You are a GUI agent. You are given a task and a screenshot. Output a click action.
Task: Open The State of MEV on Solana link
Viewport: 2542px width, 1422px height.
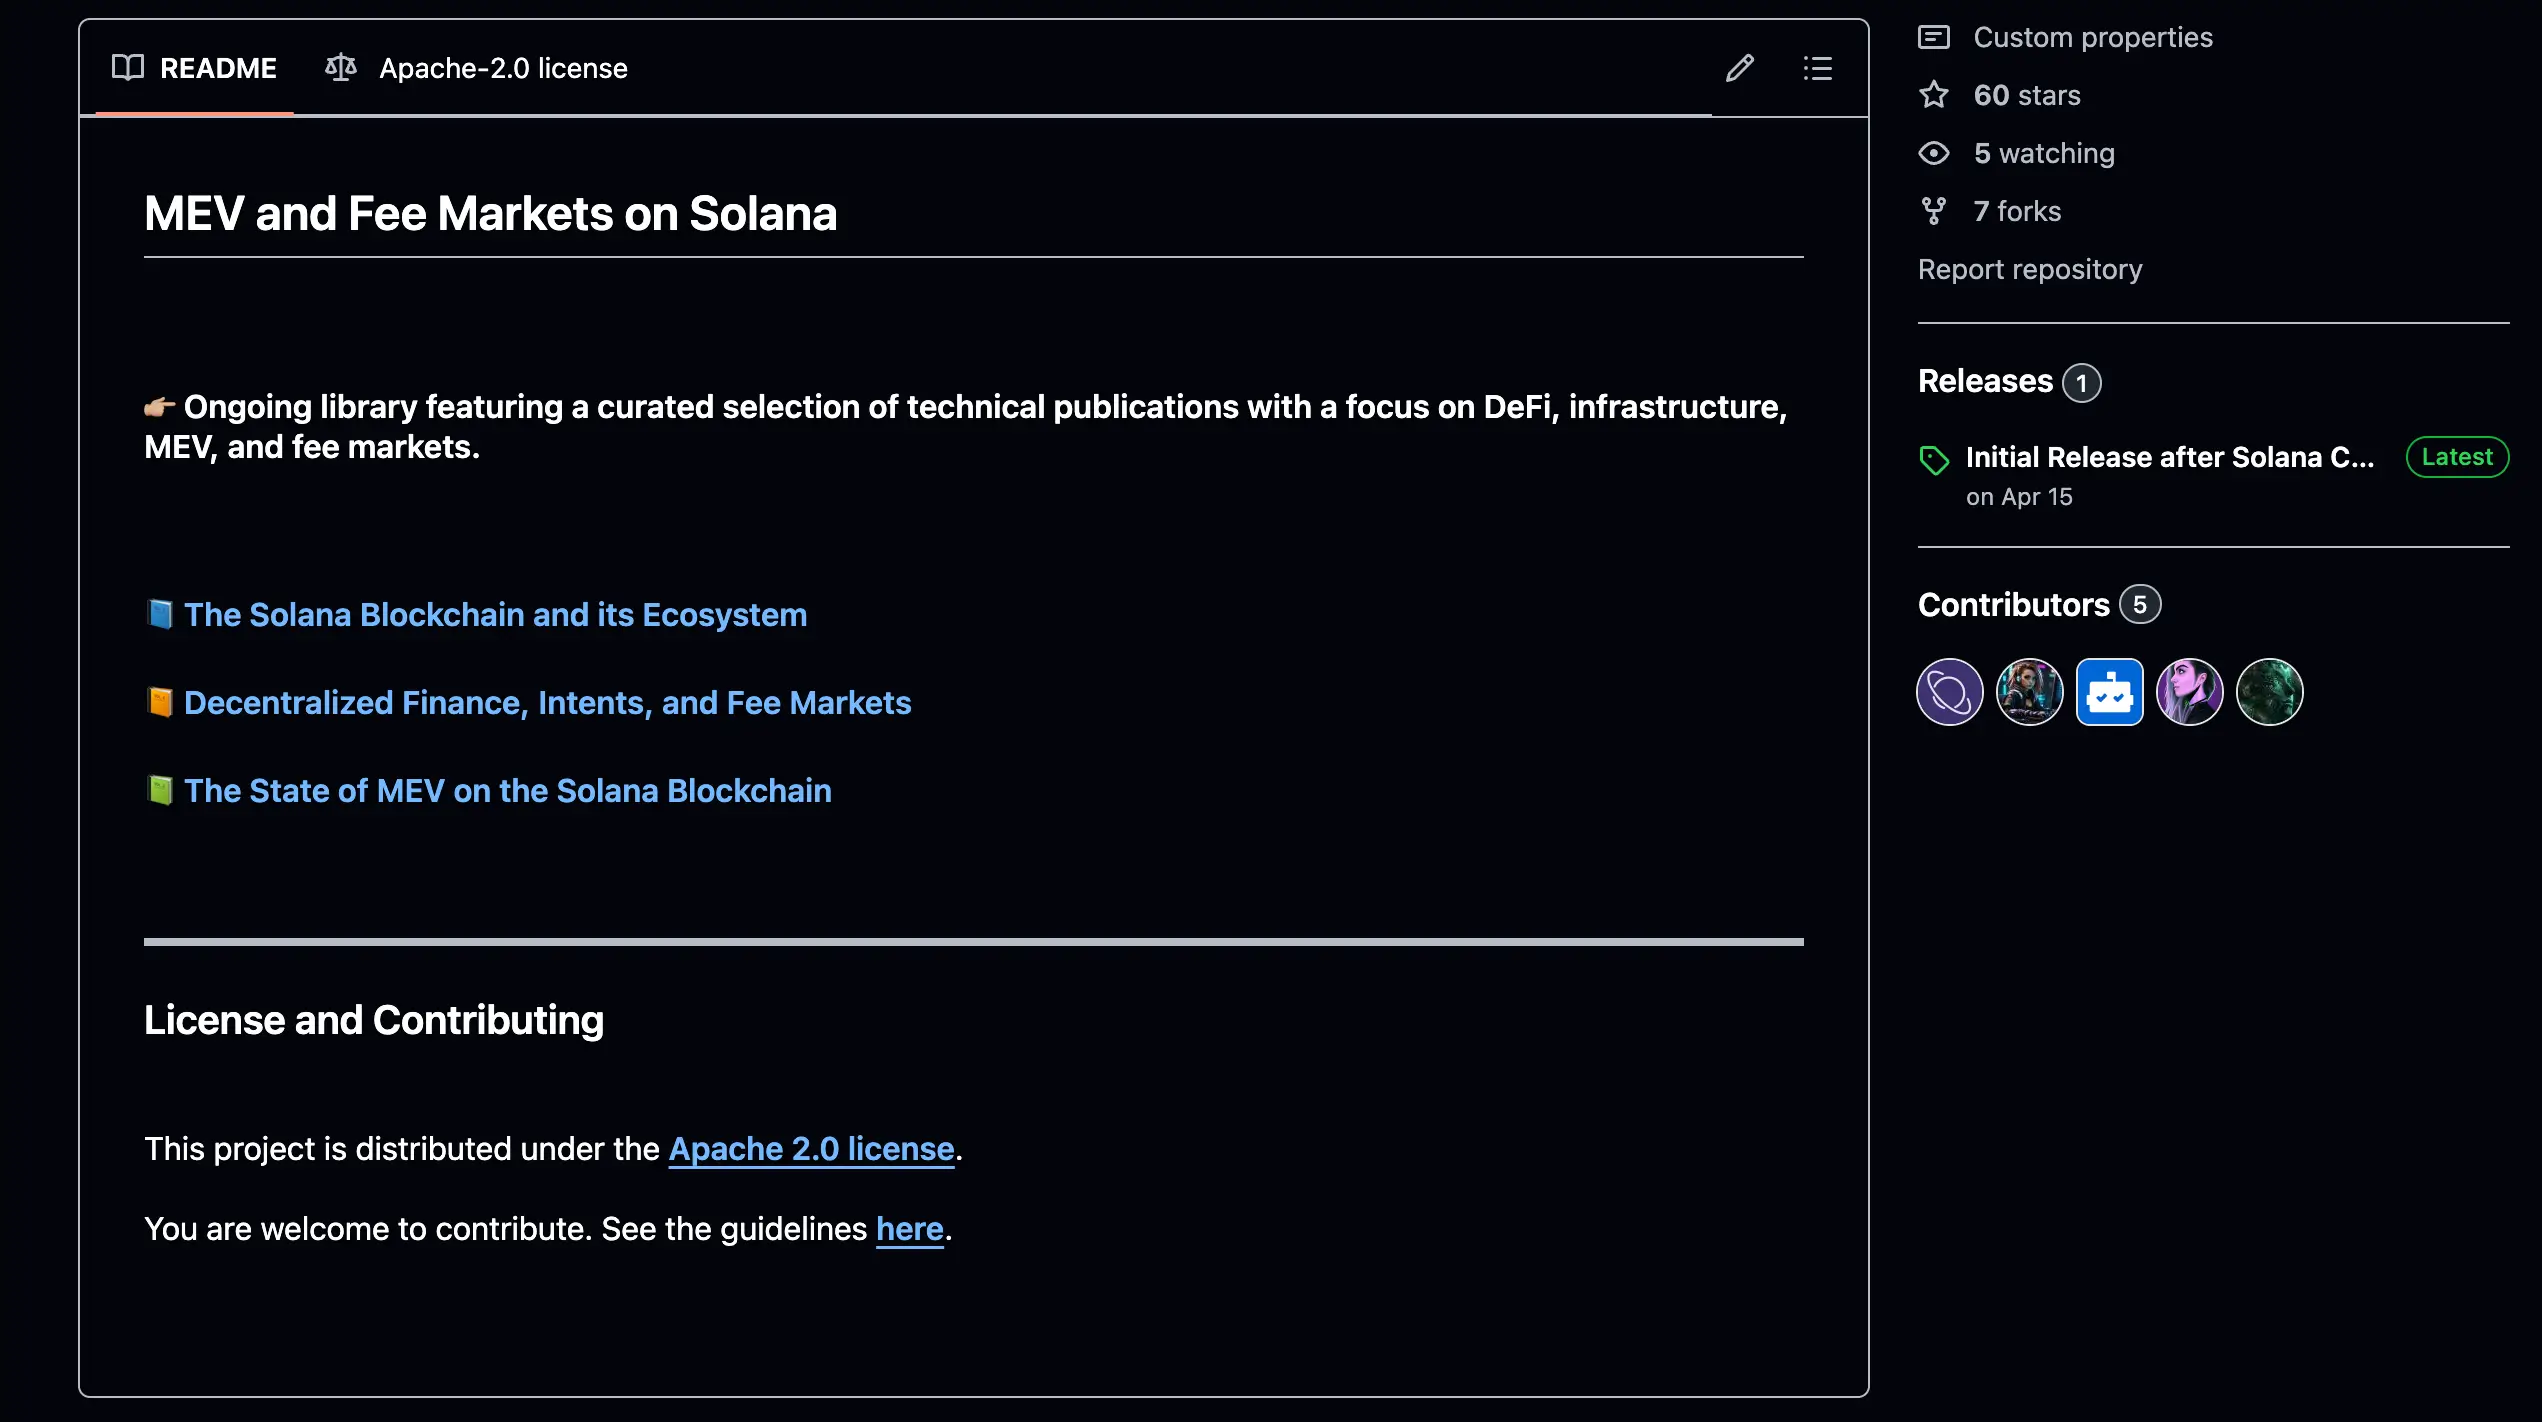click(507, 790)
